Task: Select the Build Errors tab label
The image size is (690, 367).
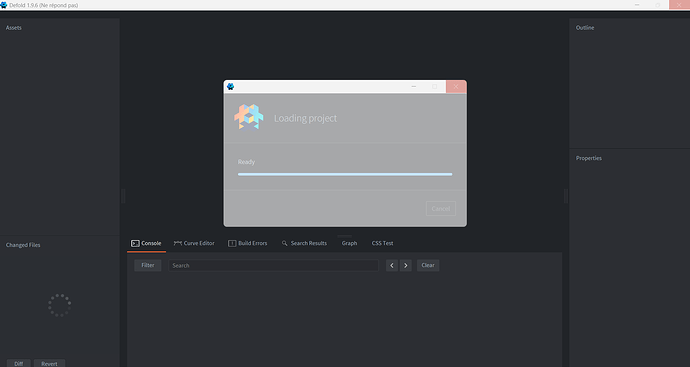Action: click(x=253, y=243)
